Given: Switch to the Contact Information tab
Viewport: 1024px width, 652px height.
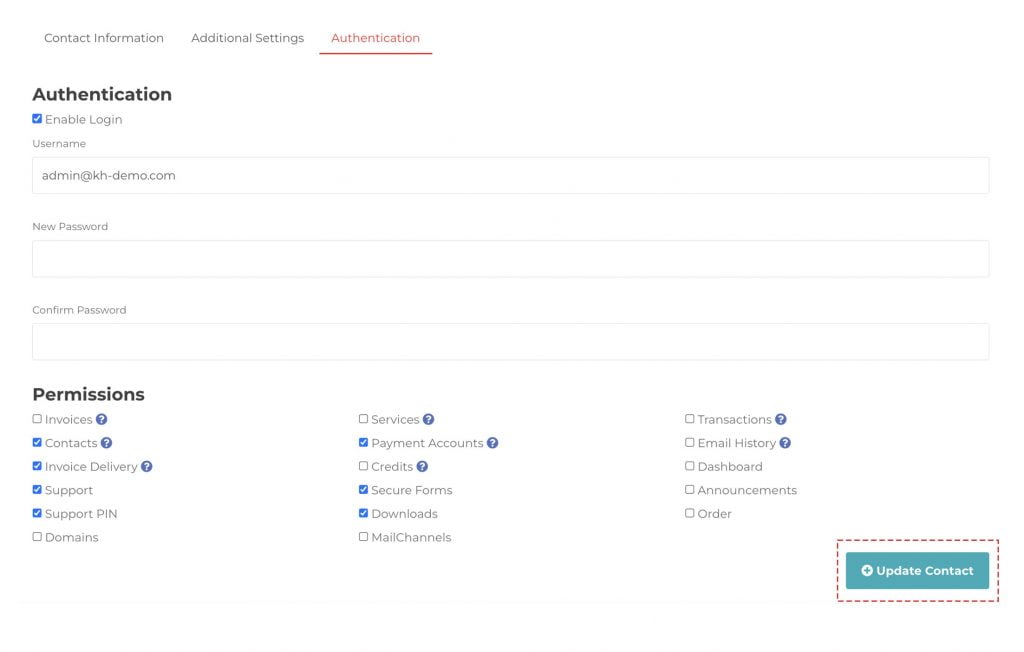Looking at the screenshot, I should point(104,38).
